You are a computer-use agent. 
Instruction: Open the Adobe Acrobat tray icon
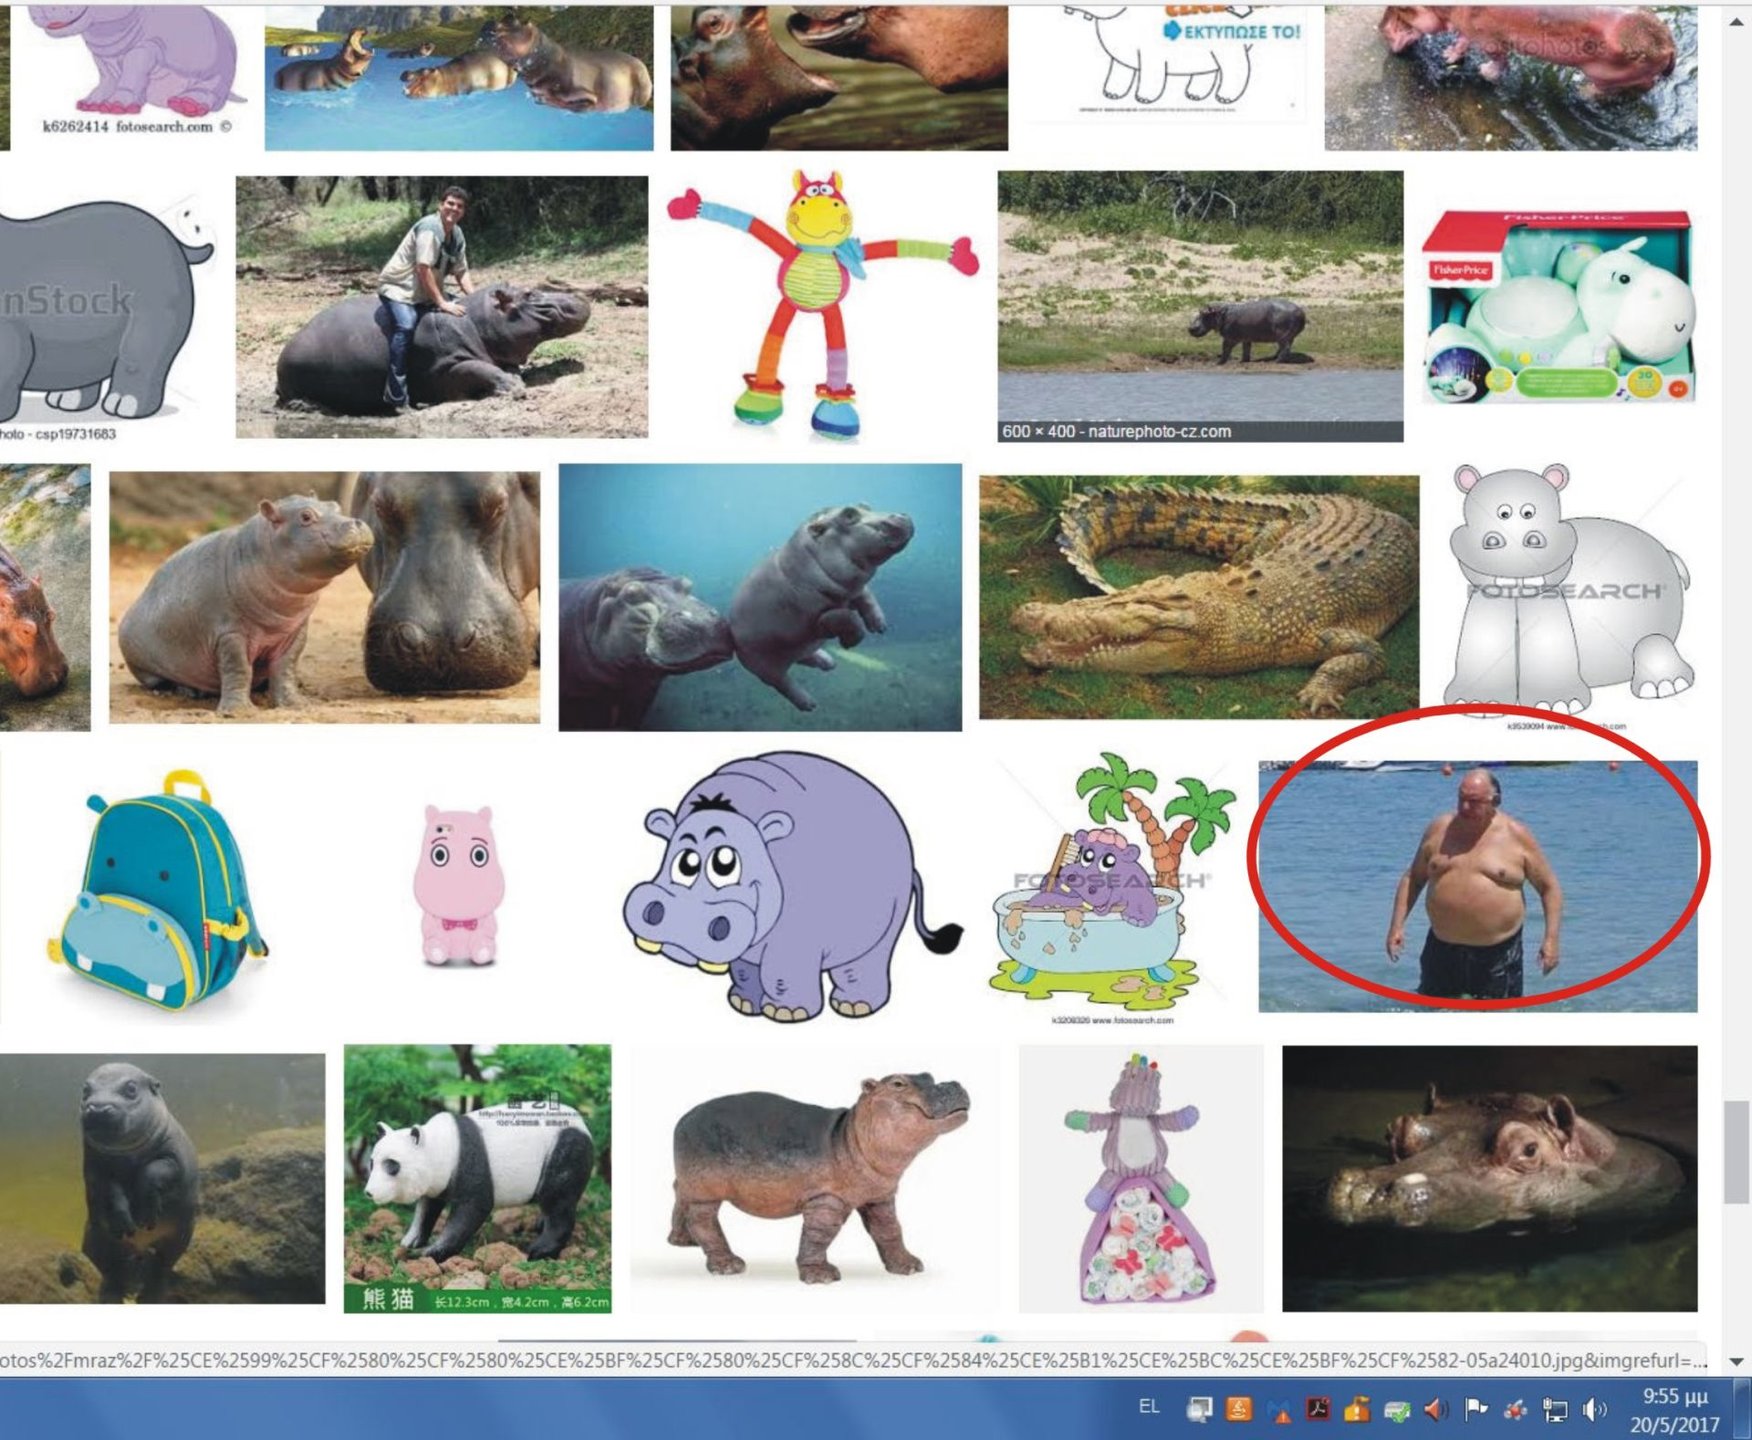coord(1317,1409)
